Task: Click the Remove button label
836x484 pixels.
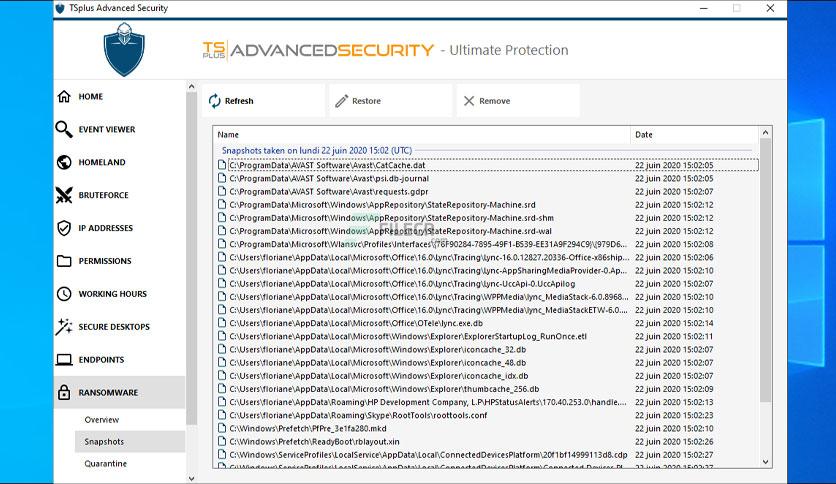Action: (494, 101)
